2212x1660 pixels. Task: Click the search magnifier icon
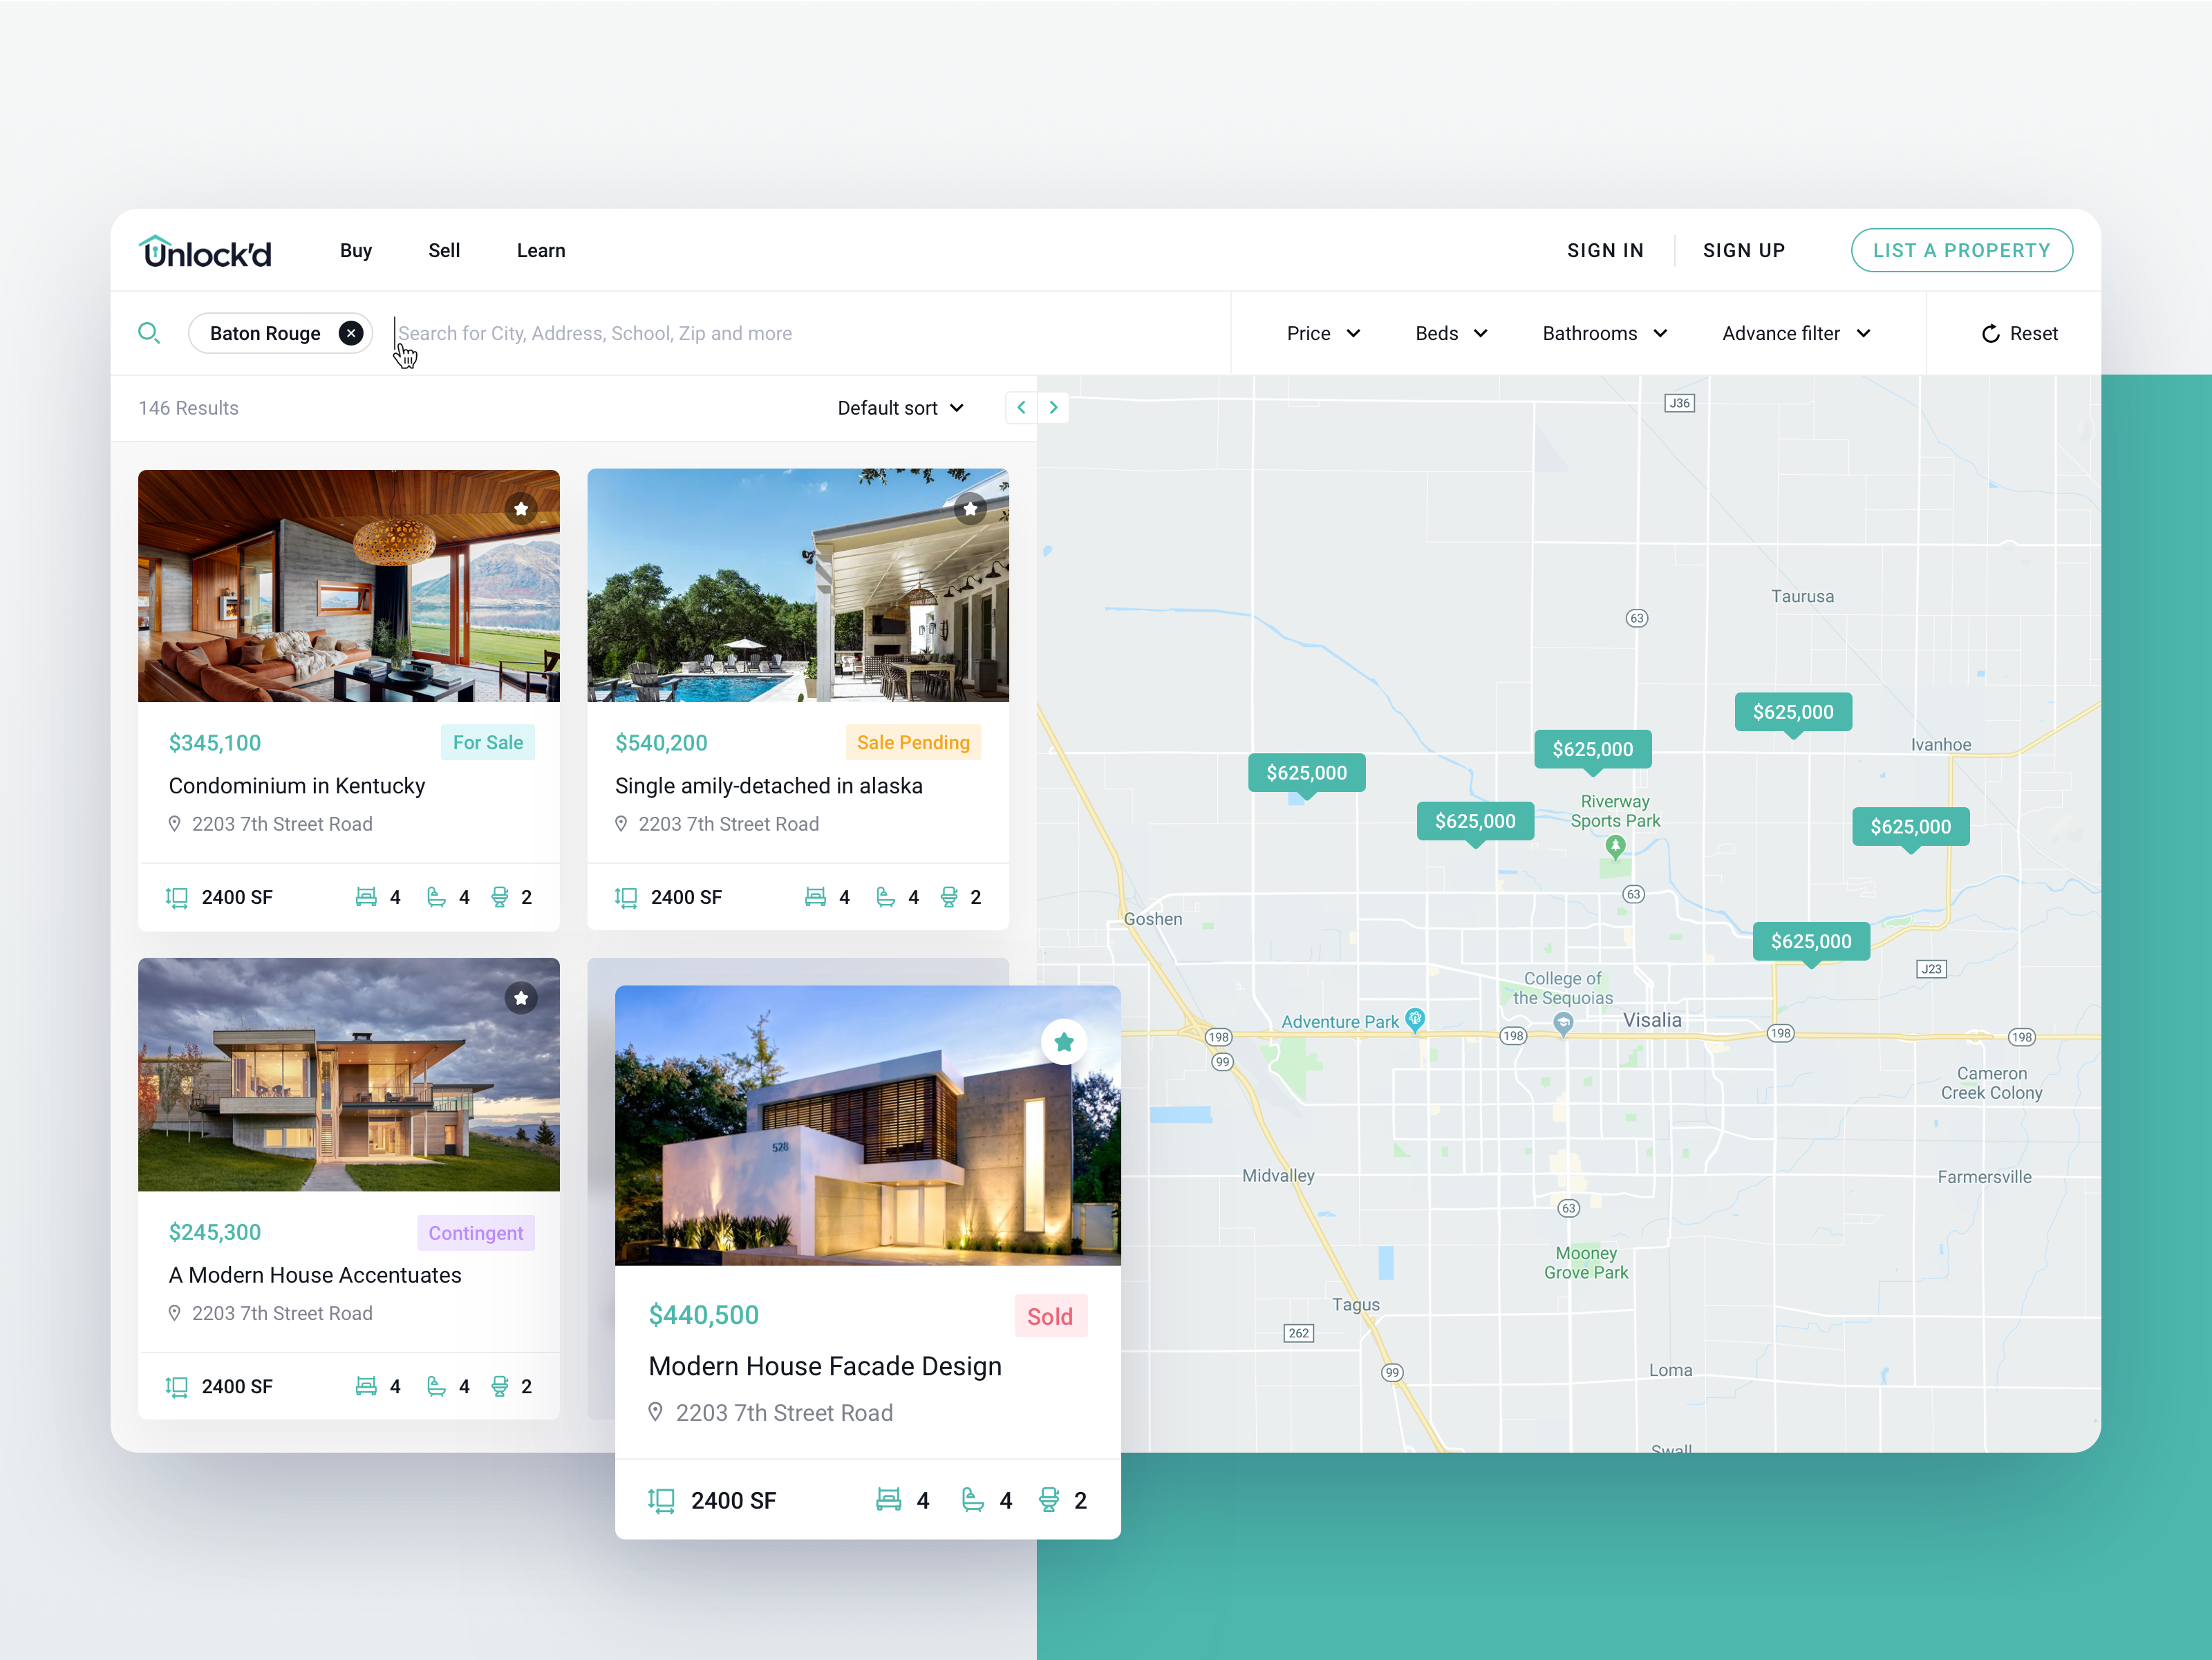coord(149,333)
